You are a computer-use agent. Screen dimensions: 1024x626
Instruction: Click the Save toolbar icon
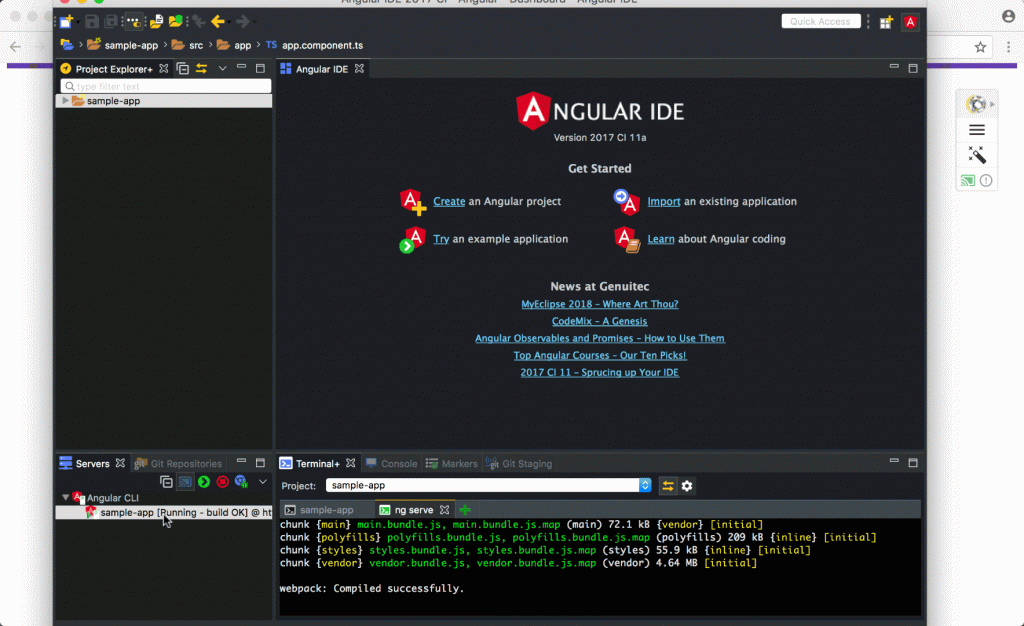91,22
